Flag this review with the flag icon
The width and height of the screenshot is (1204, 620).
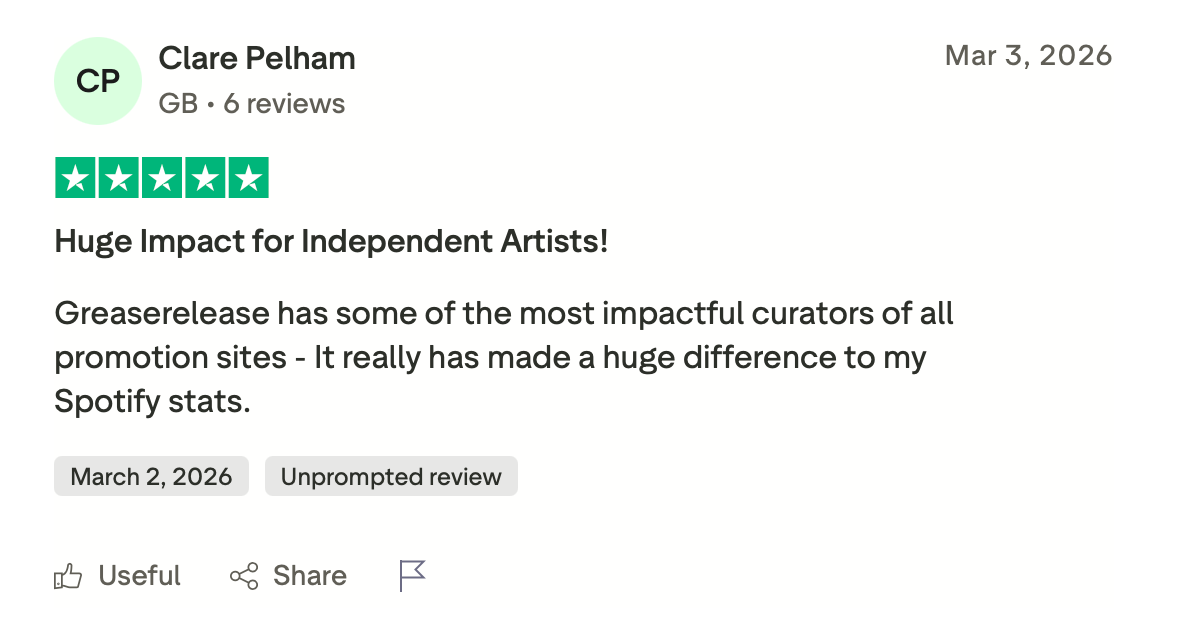coord(412,576)
